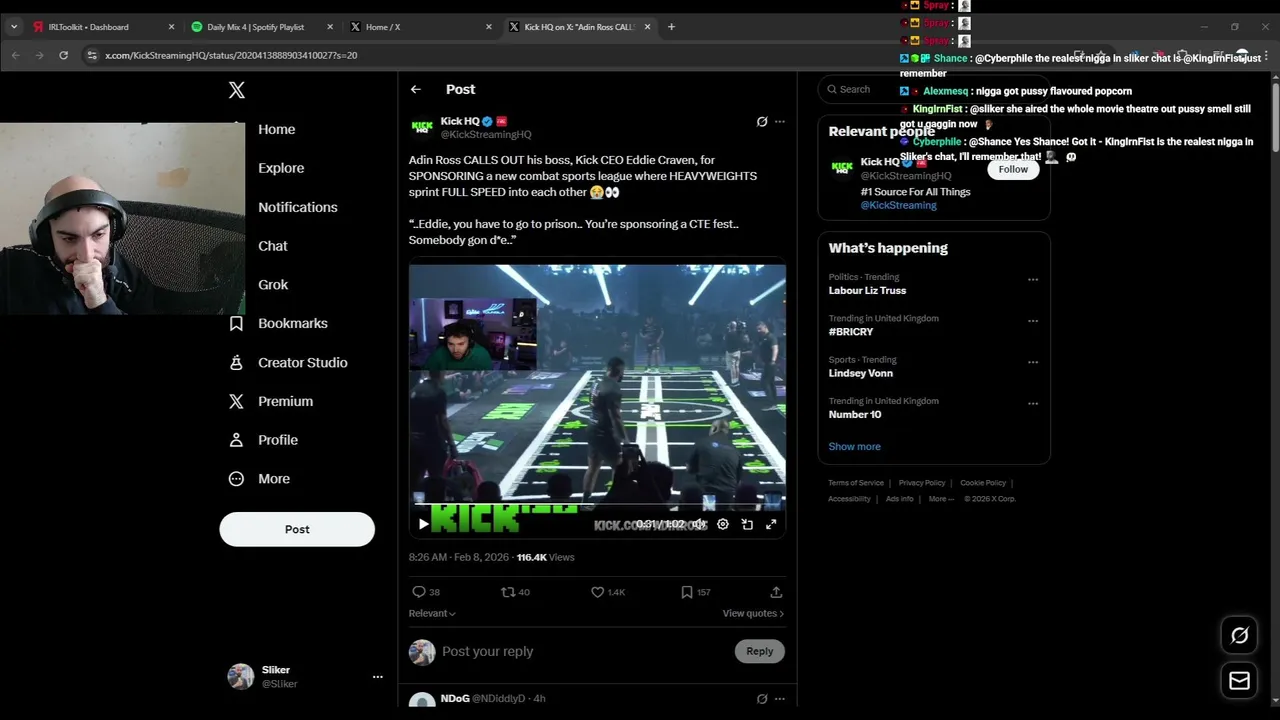Unmute the video volume icon
Viewport: 1280px width, 720px height.
pos(699,524)
